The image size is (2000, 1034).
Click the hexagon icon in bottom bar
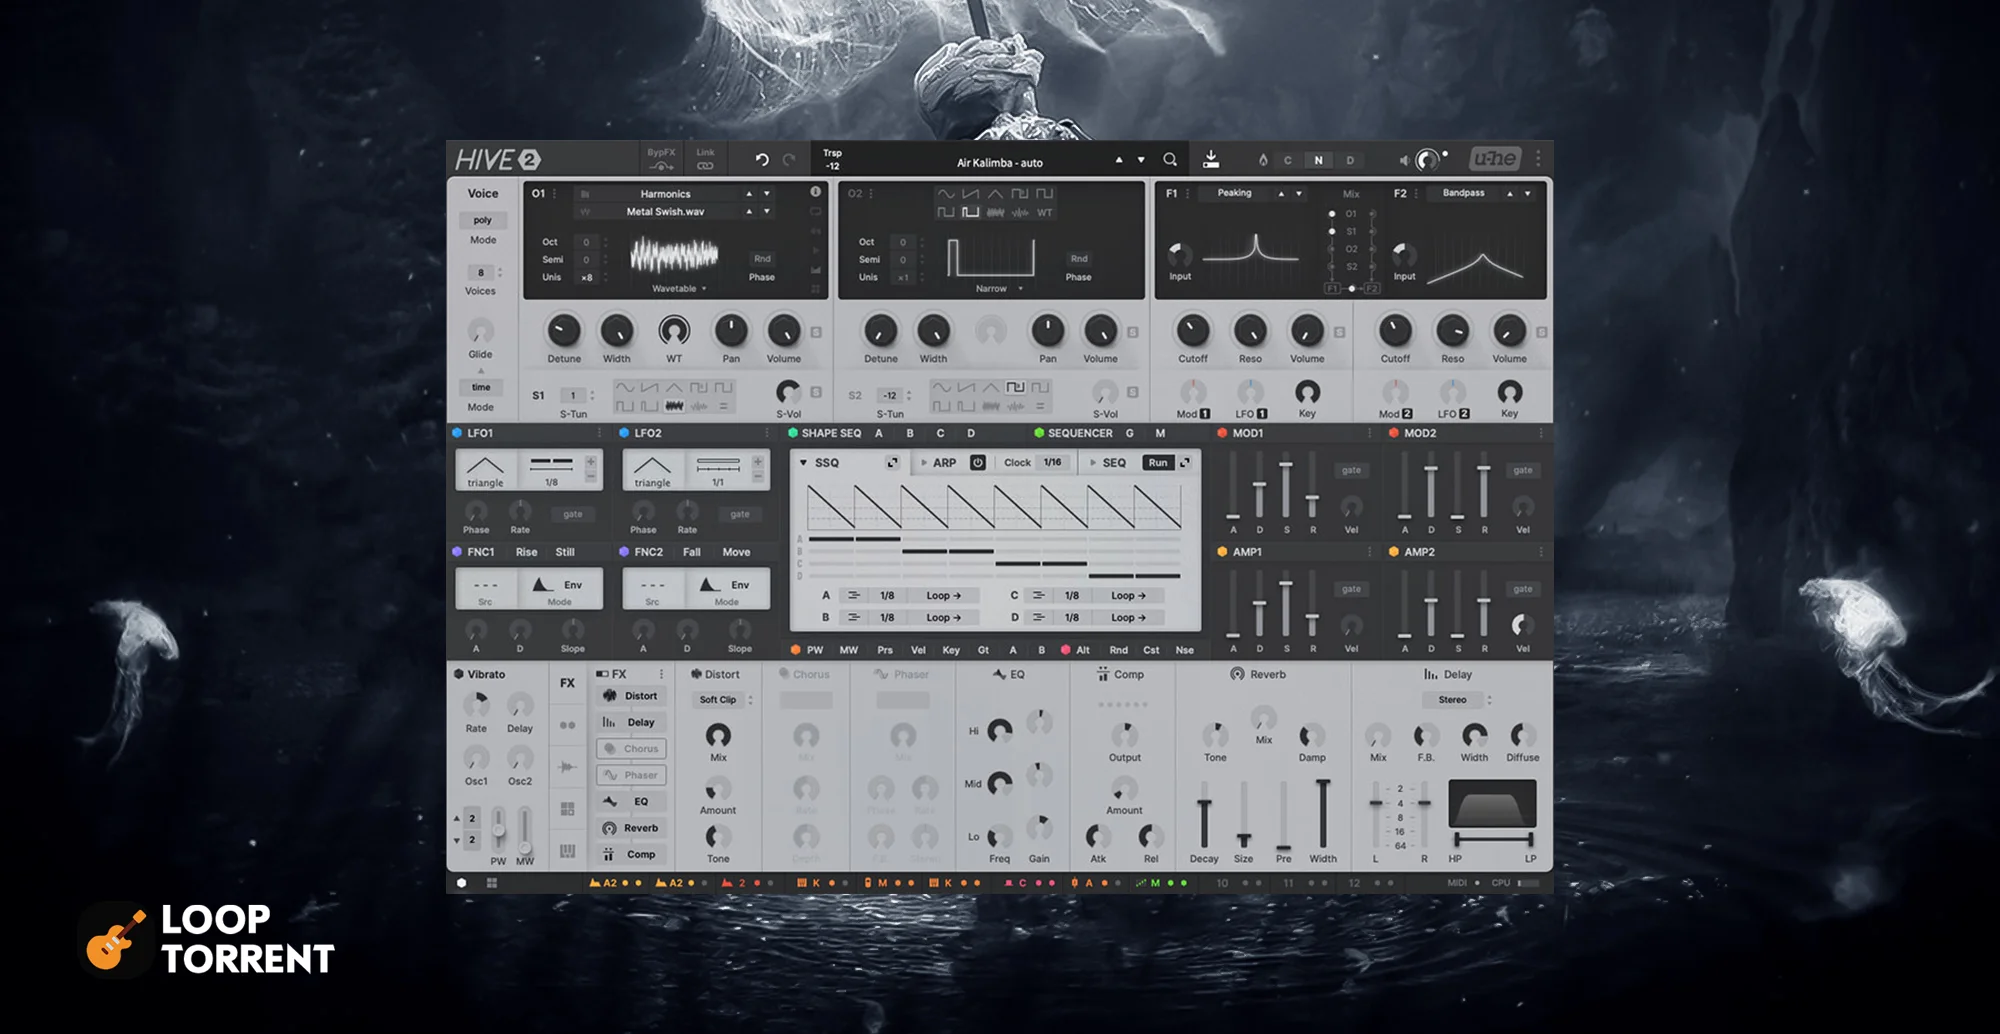[x=461, y=883]
